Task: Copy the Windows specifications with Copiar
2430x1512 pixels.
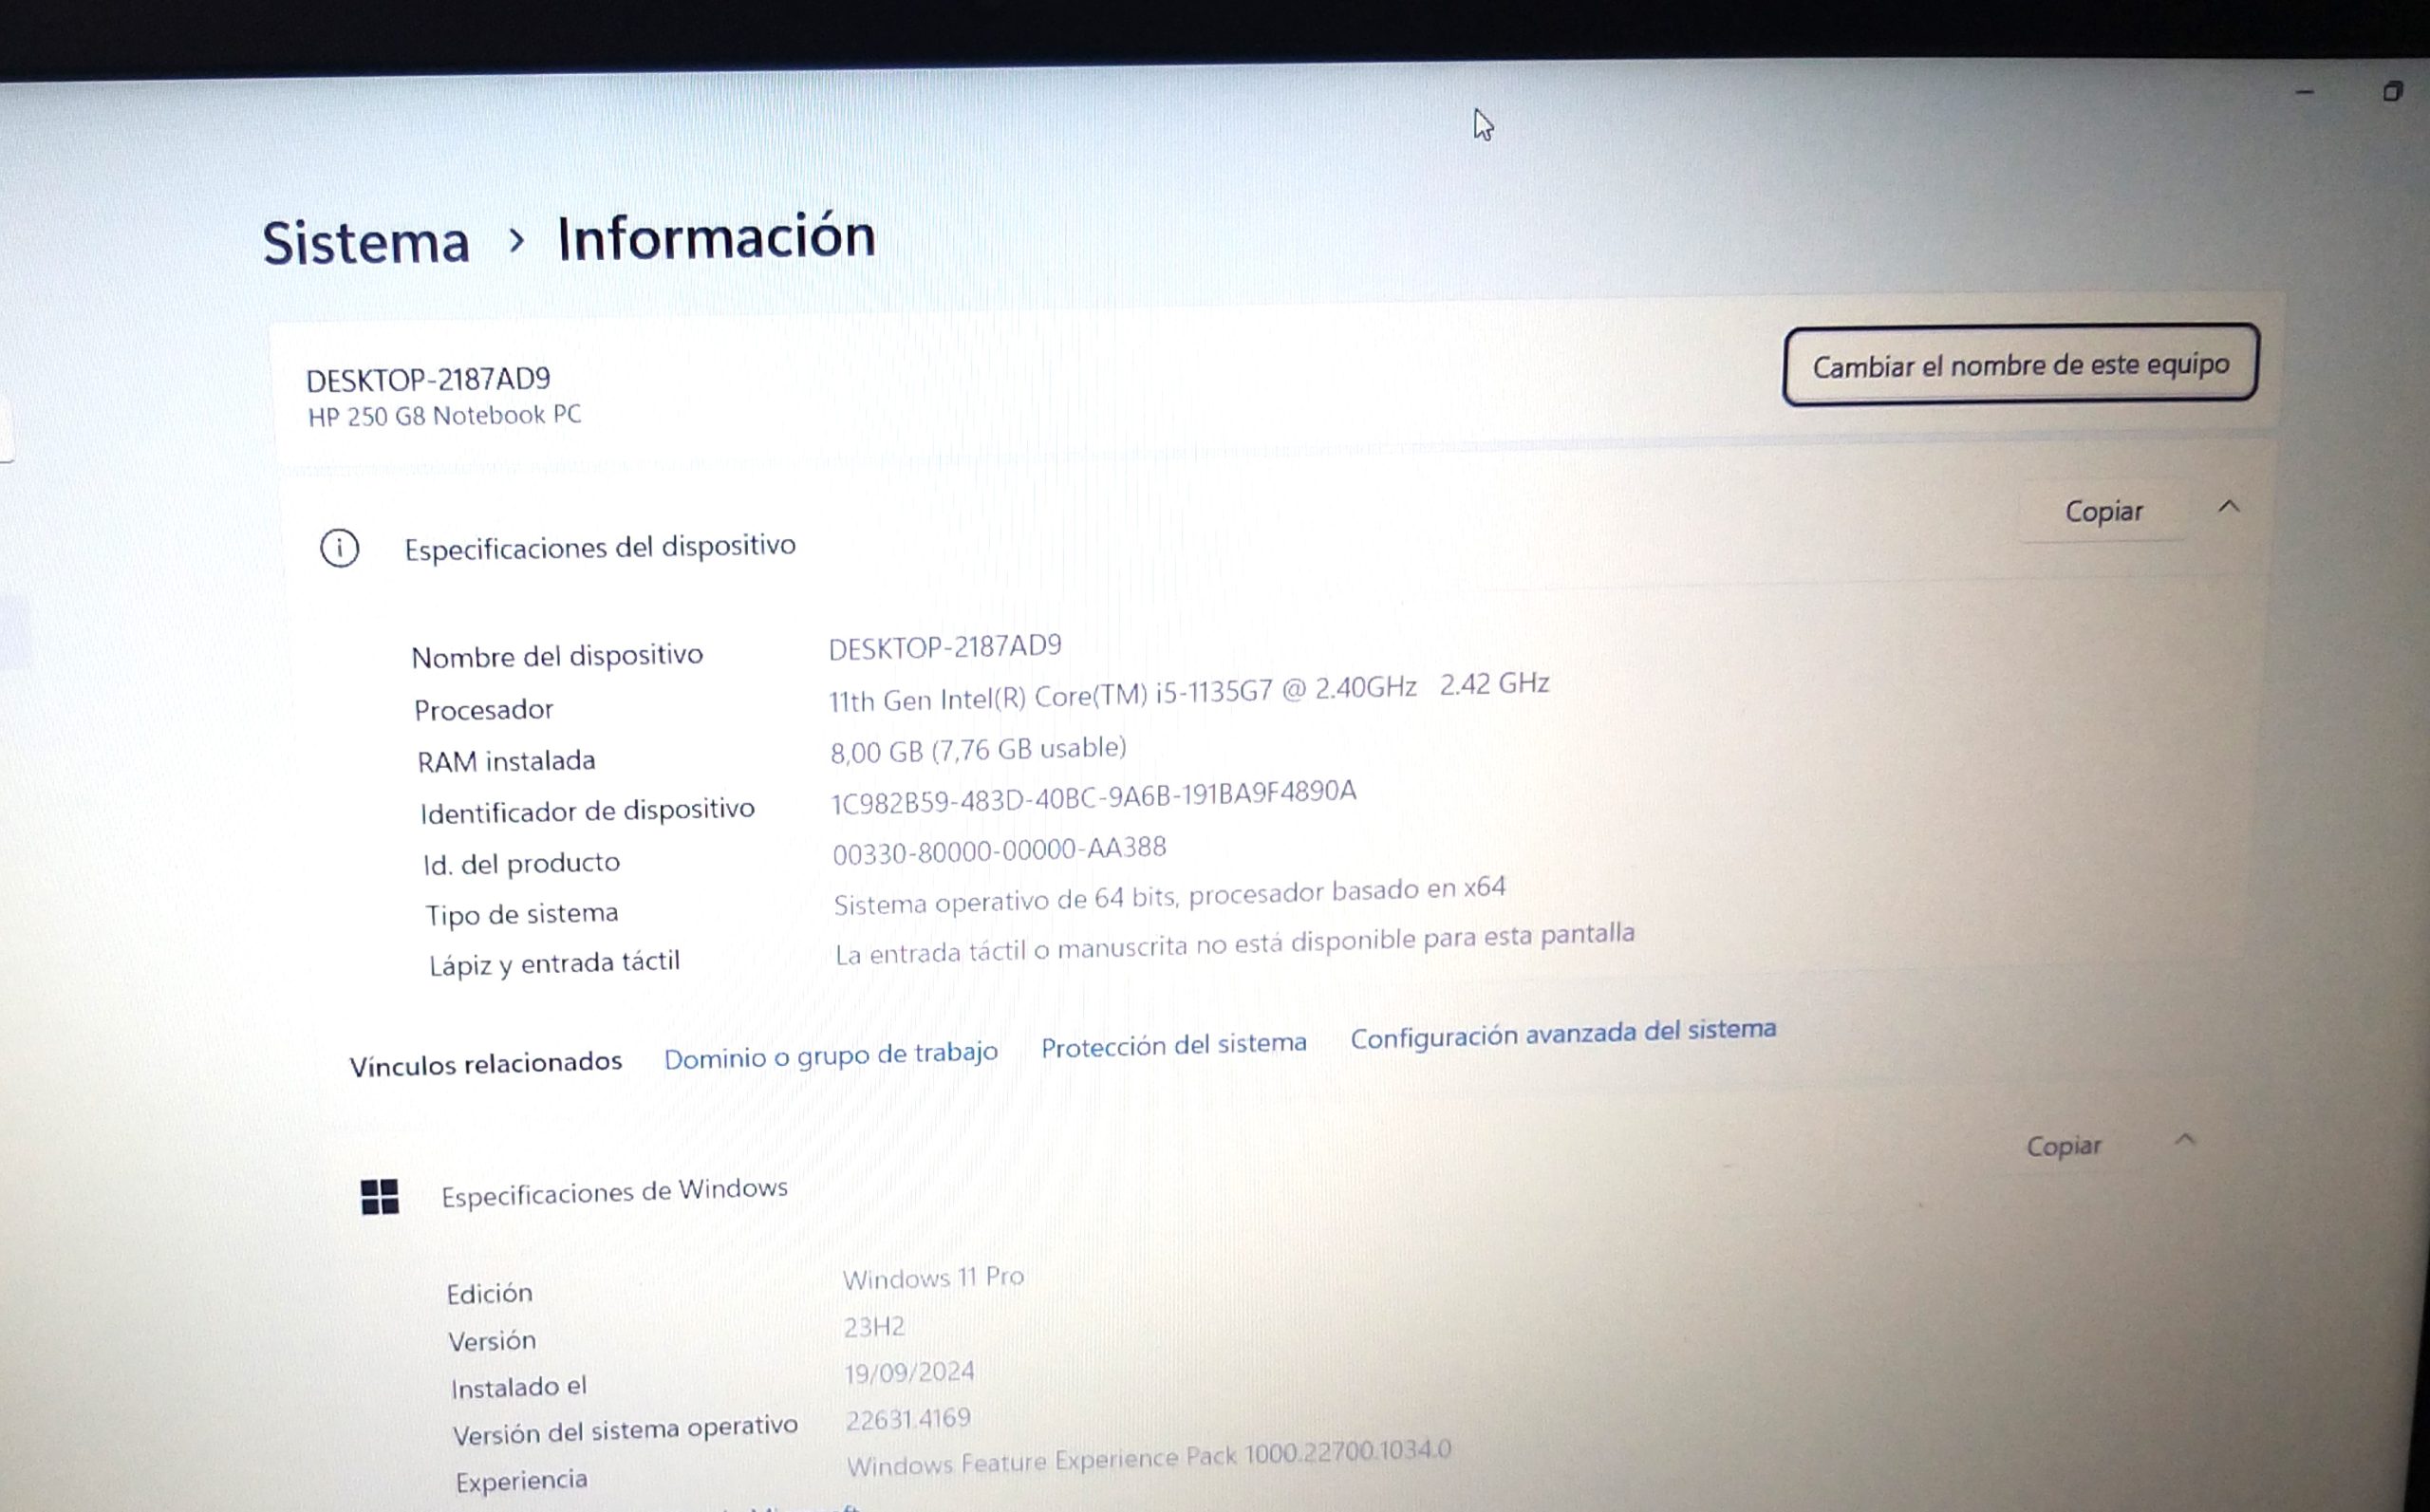Action: (x=2064, y=1146)
